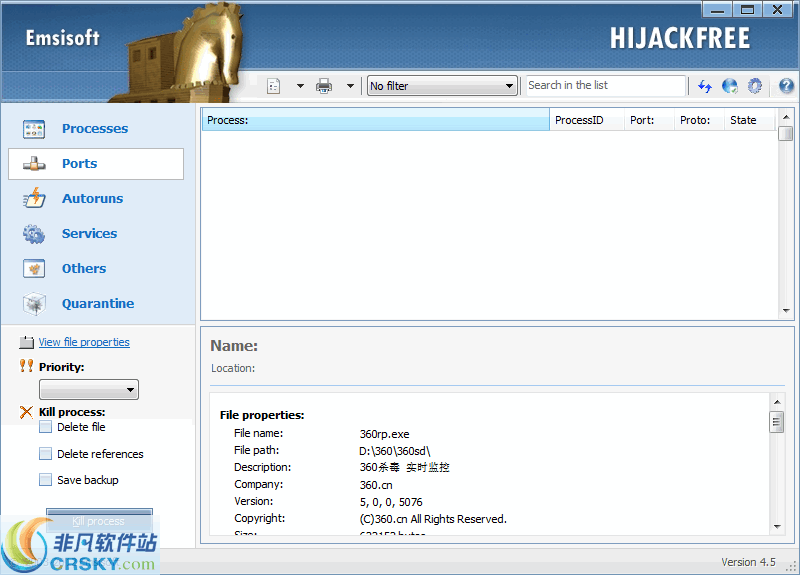Click the icon next to View file properties
The width and height of the screenshot is (800, 575).
27,342
